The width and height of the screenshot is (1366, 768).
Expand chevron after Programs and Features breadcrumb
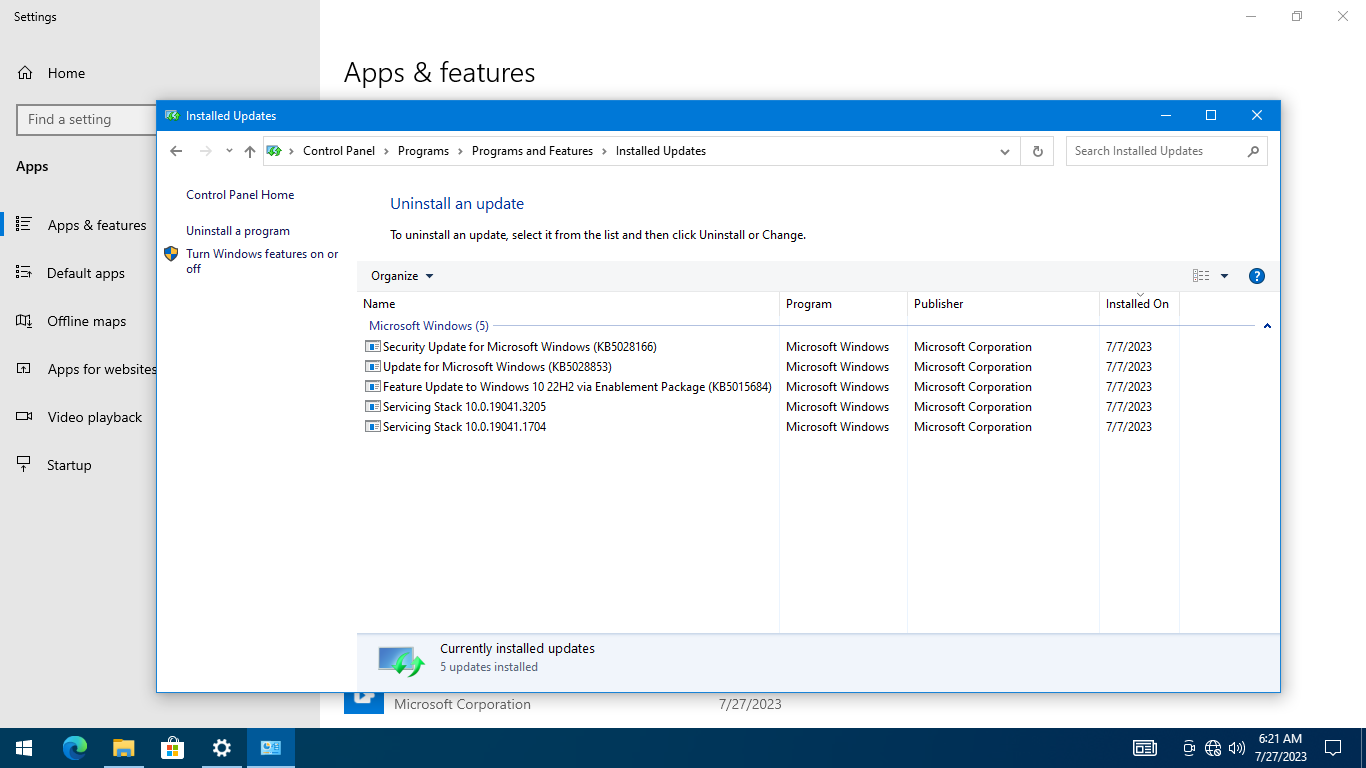pos(604,151)
